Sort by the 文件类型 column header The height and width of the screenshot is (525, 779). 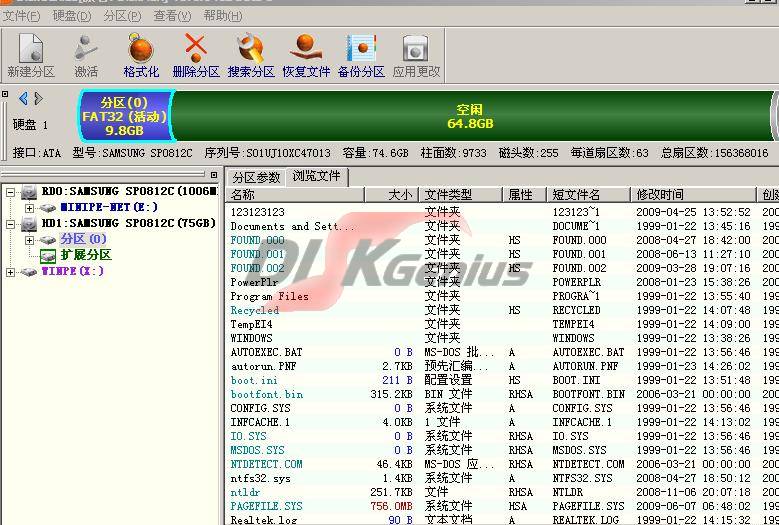point(461,195)
